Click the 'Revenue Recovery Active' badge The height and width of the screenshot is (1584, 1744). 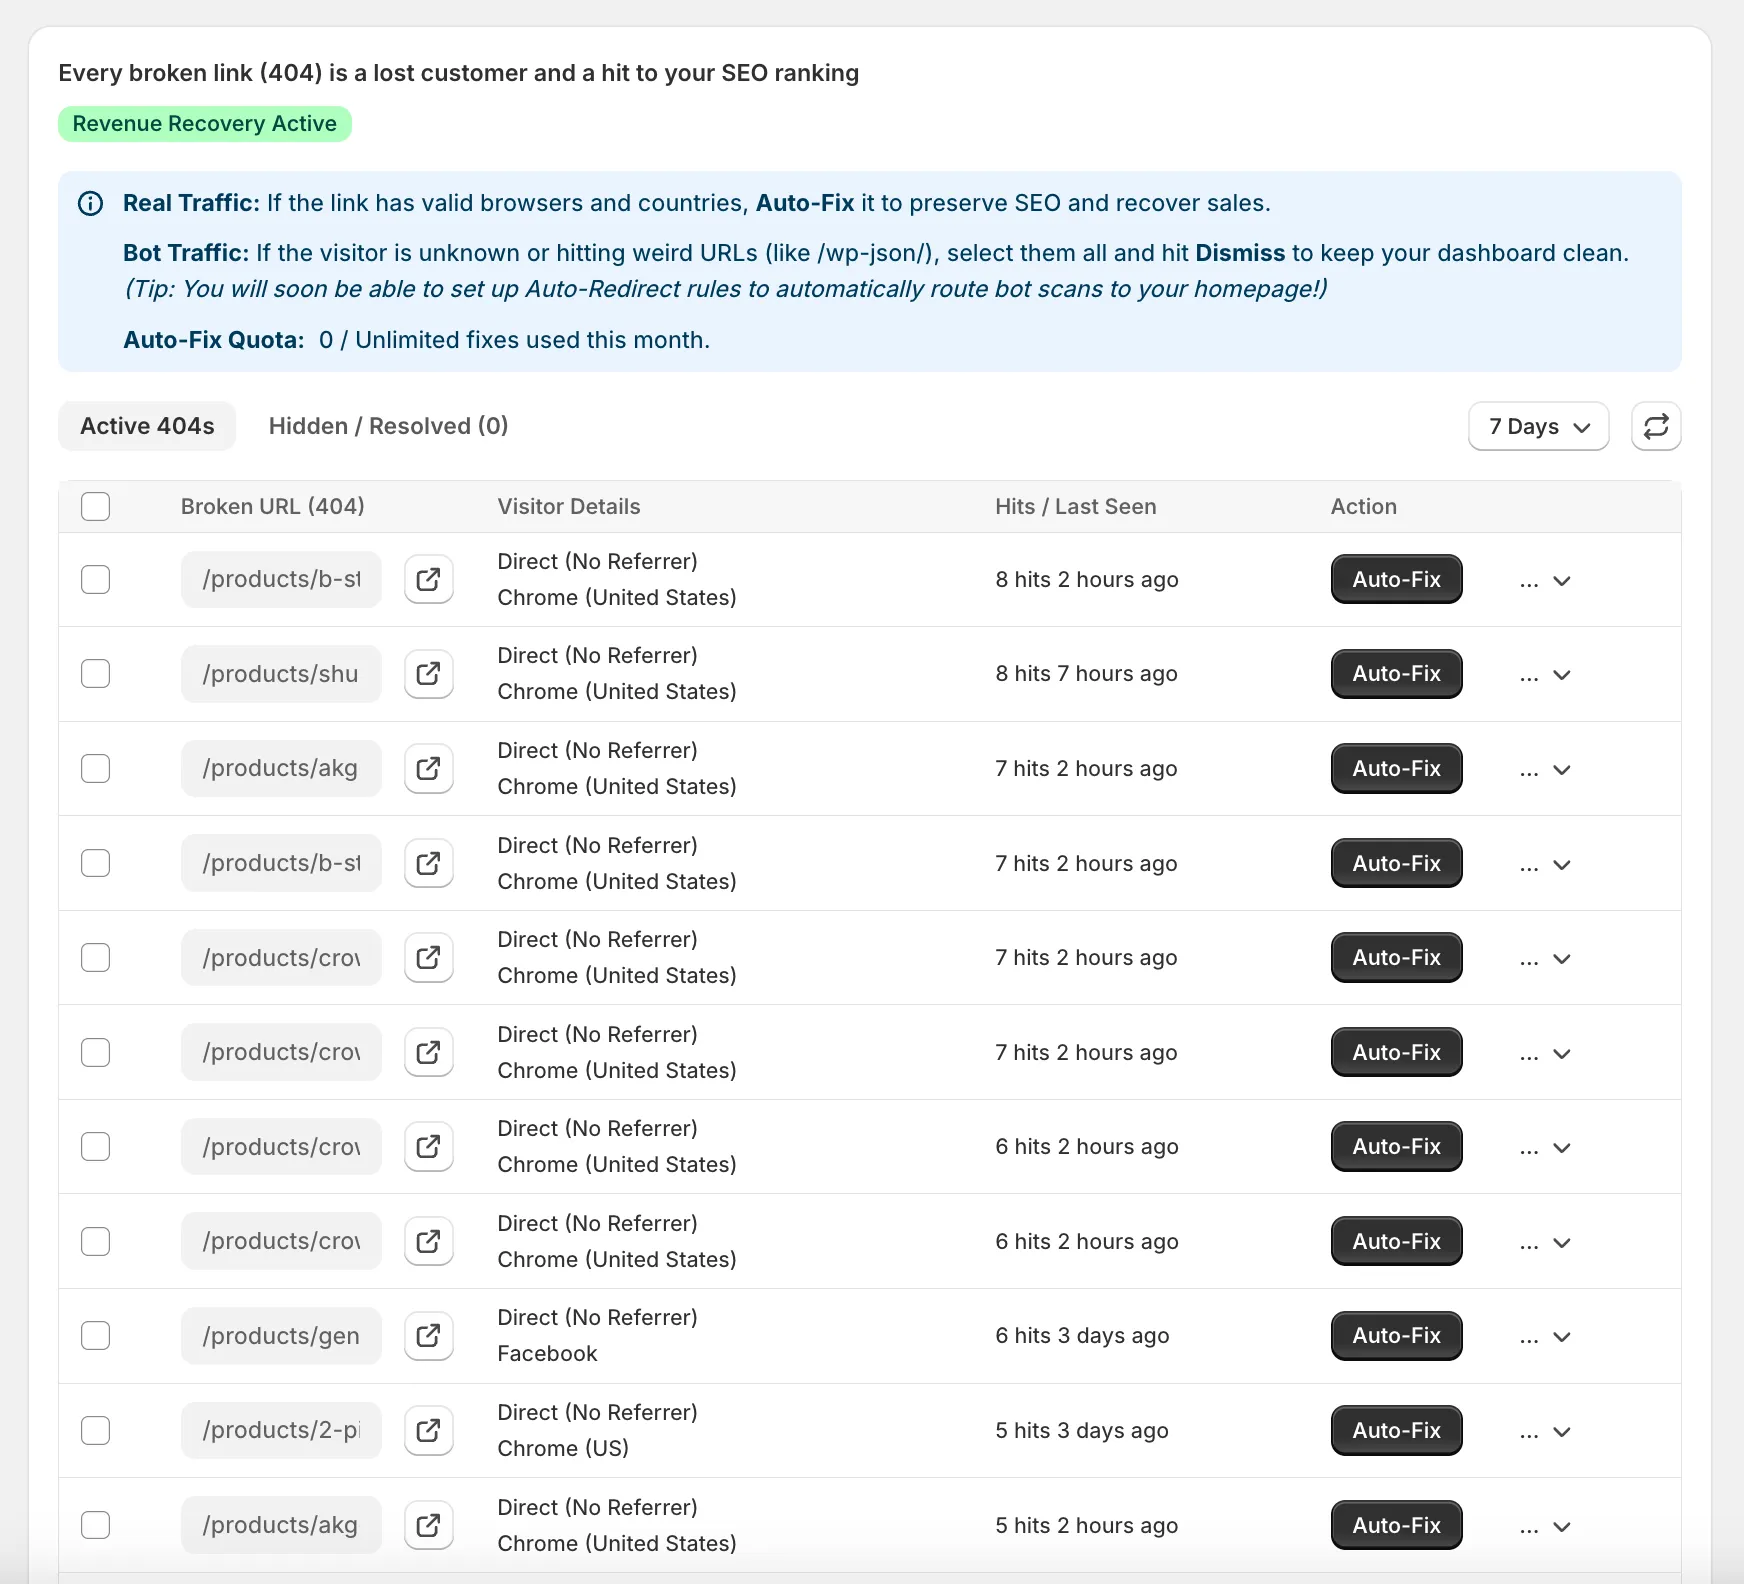click(x=205, y=124)
